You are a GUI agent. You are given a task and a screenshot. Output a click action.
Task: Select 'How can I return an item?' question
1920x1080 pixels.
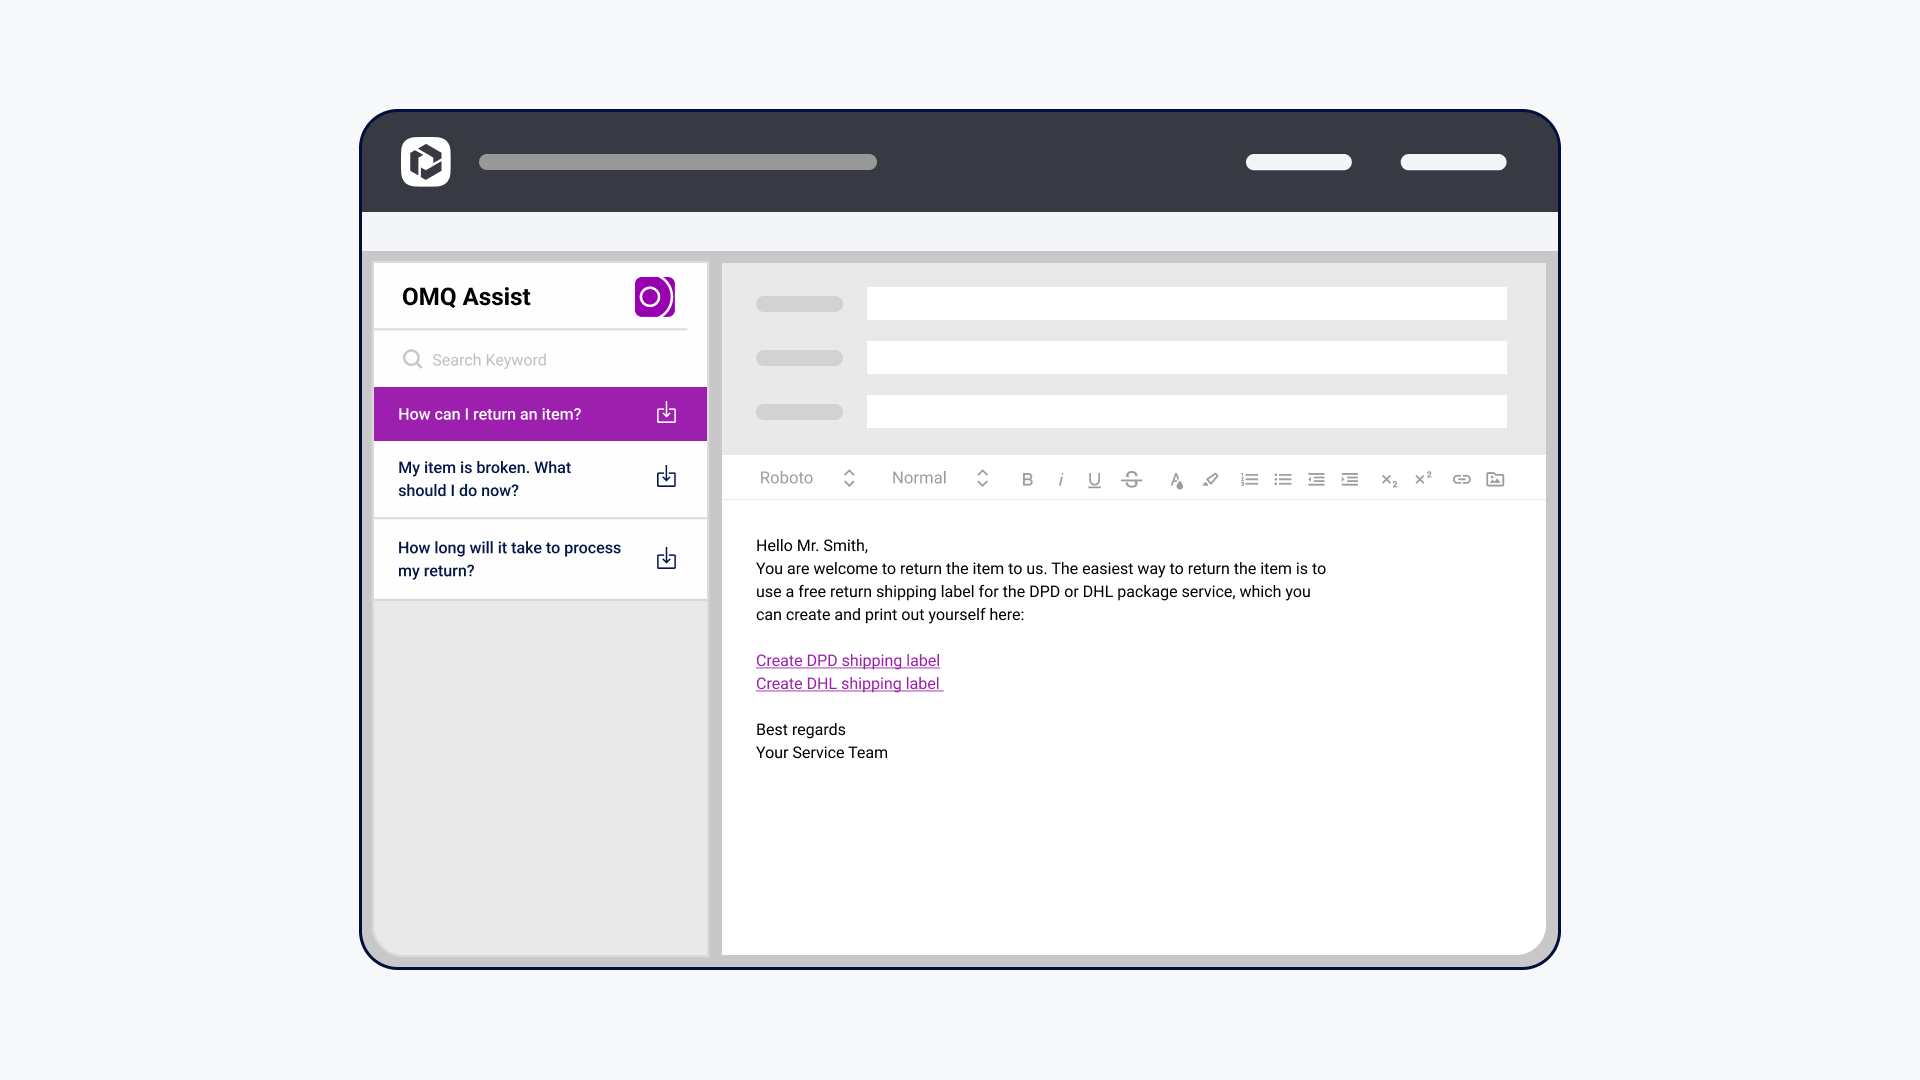pos(540,414)
